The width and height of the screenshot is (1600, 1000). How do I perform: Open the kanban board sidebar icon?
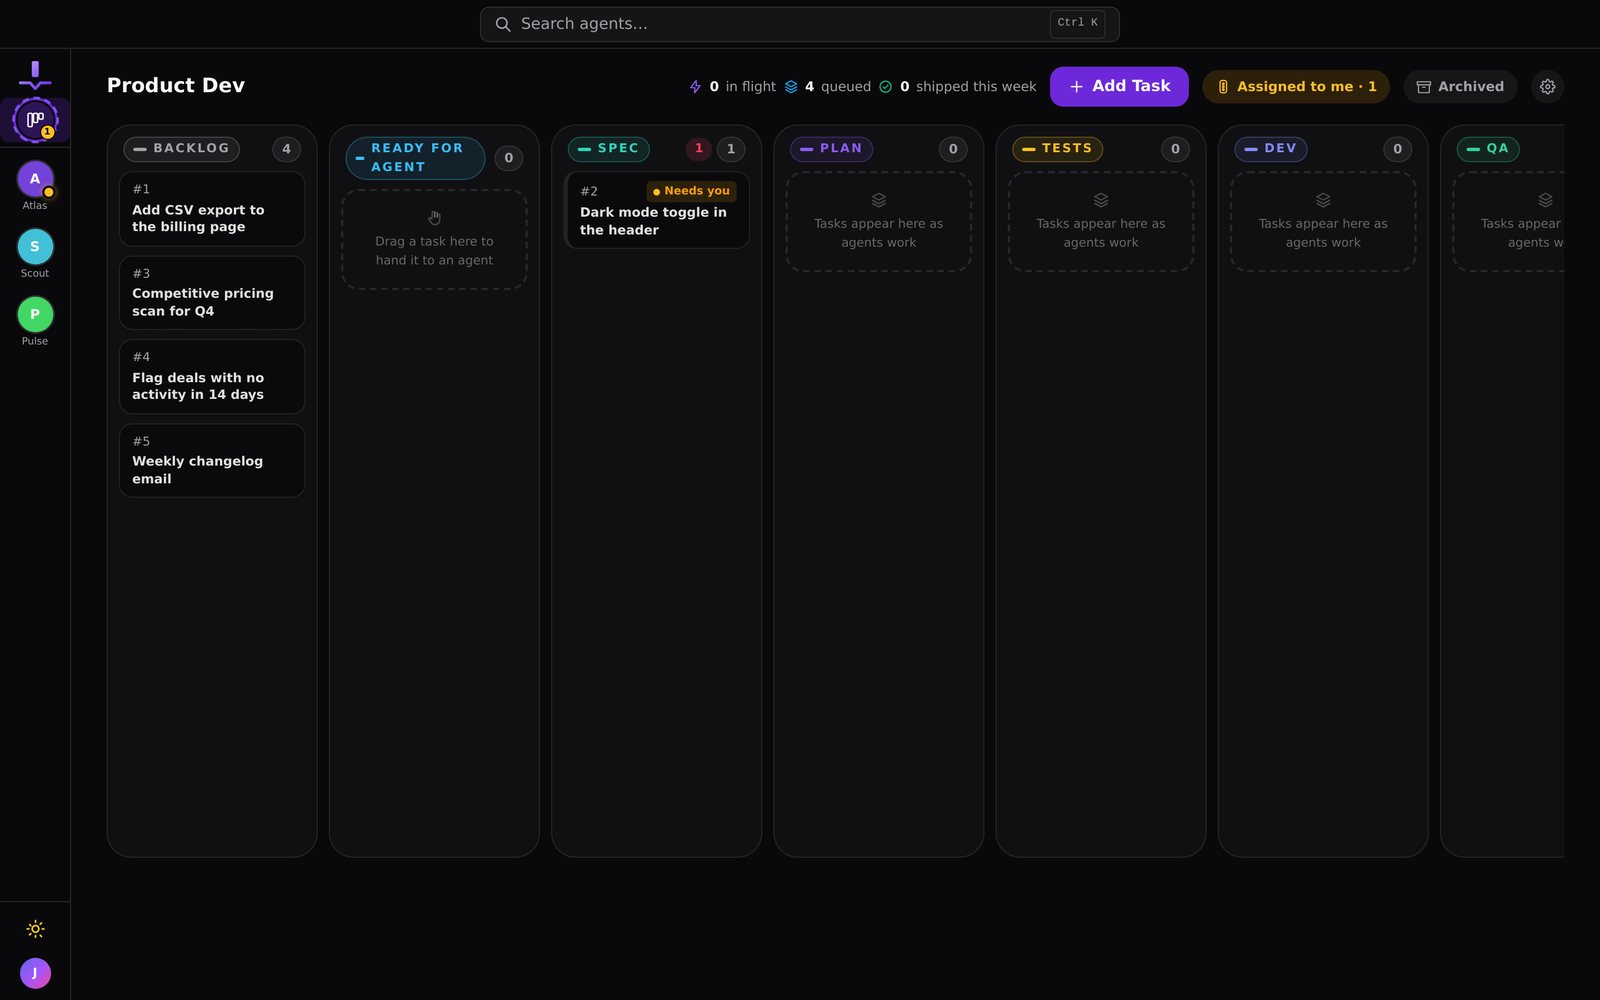(x=35, y=120)
